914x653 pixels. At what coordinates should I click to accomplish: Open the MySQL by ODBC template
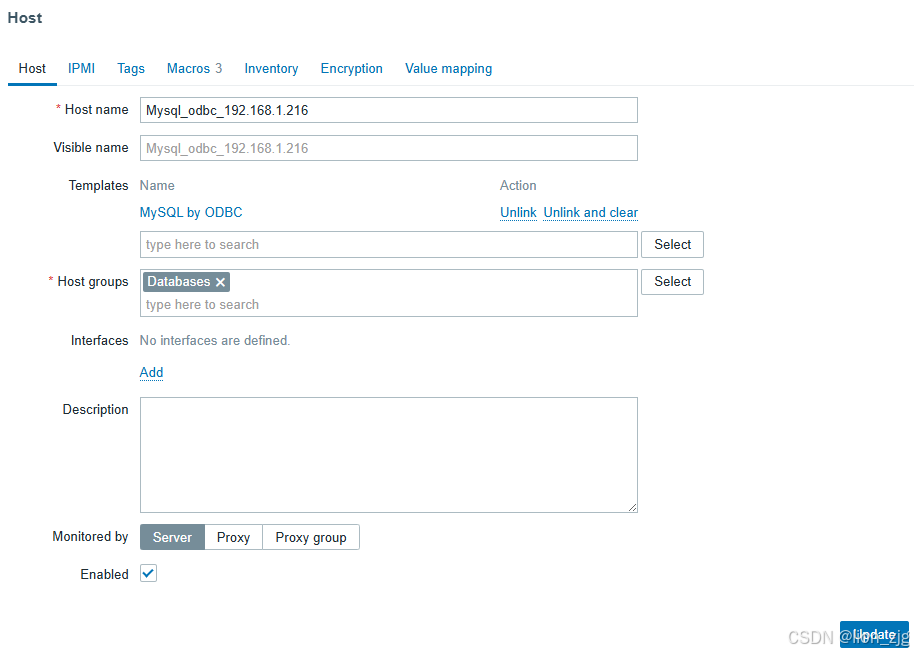pos(191,212)
